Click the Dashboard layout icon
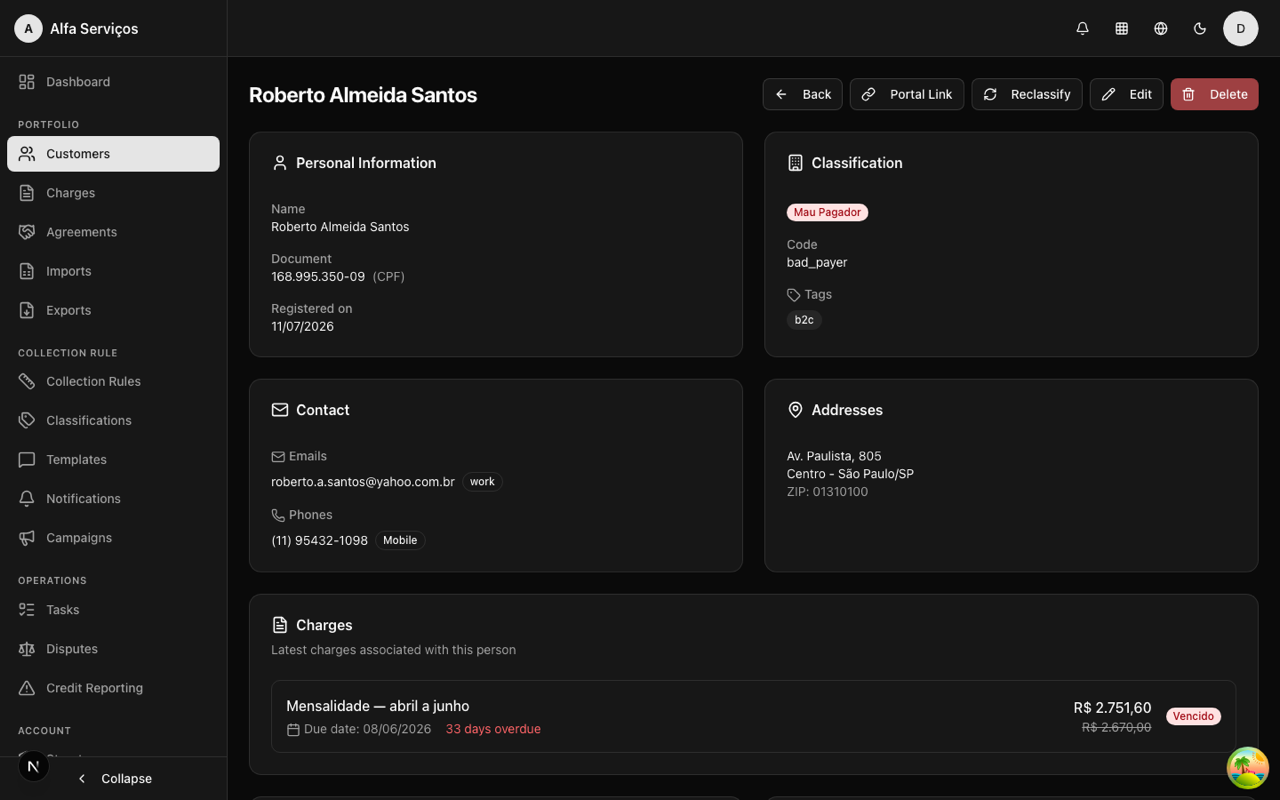Image resolution: width=1280 pixels, height=800 pixels. [x=27, y=82]
